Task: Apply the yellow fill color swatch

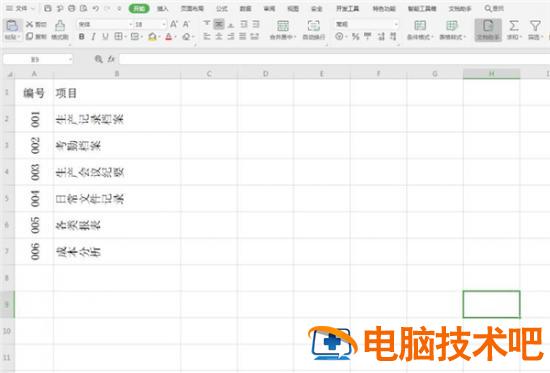Action: 152,36
